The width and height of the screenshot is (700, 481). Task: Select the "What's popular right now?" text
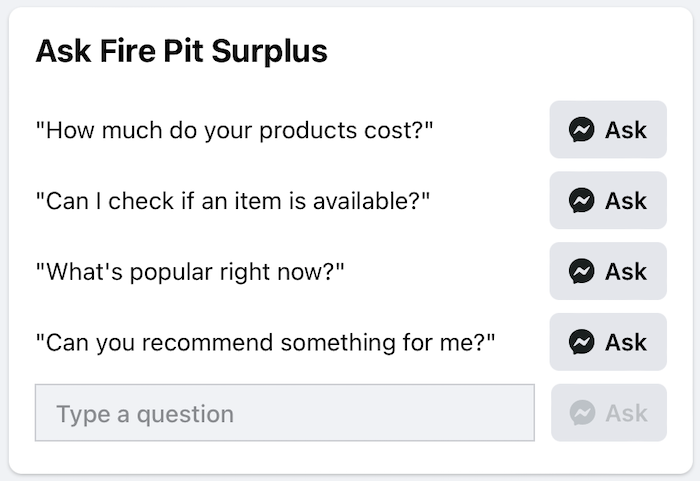(189, 271)
